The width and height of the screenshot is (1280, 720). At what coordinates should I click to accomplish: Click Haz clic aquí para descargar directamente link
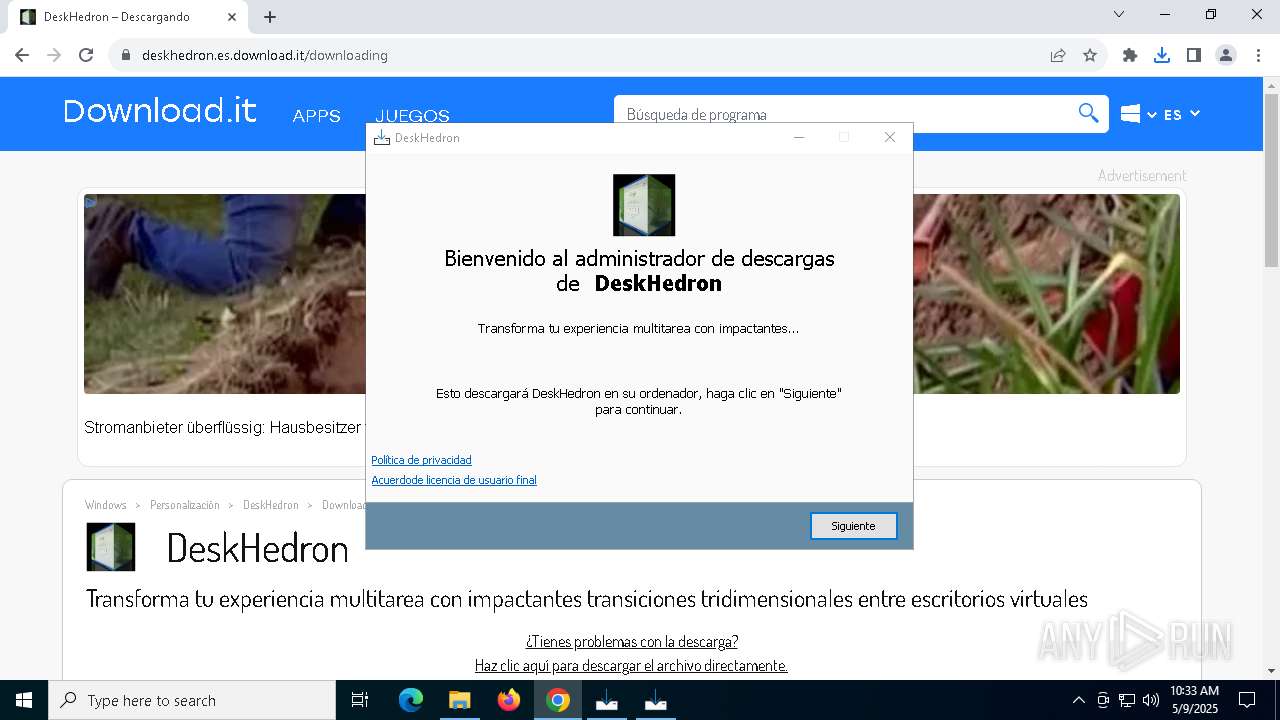point(631,665)
